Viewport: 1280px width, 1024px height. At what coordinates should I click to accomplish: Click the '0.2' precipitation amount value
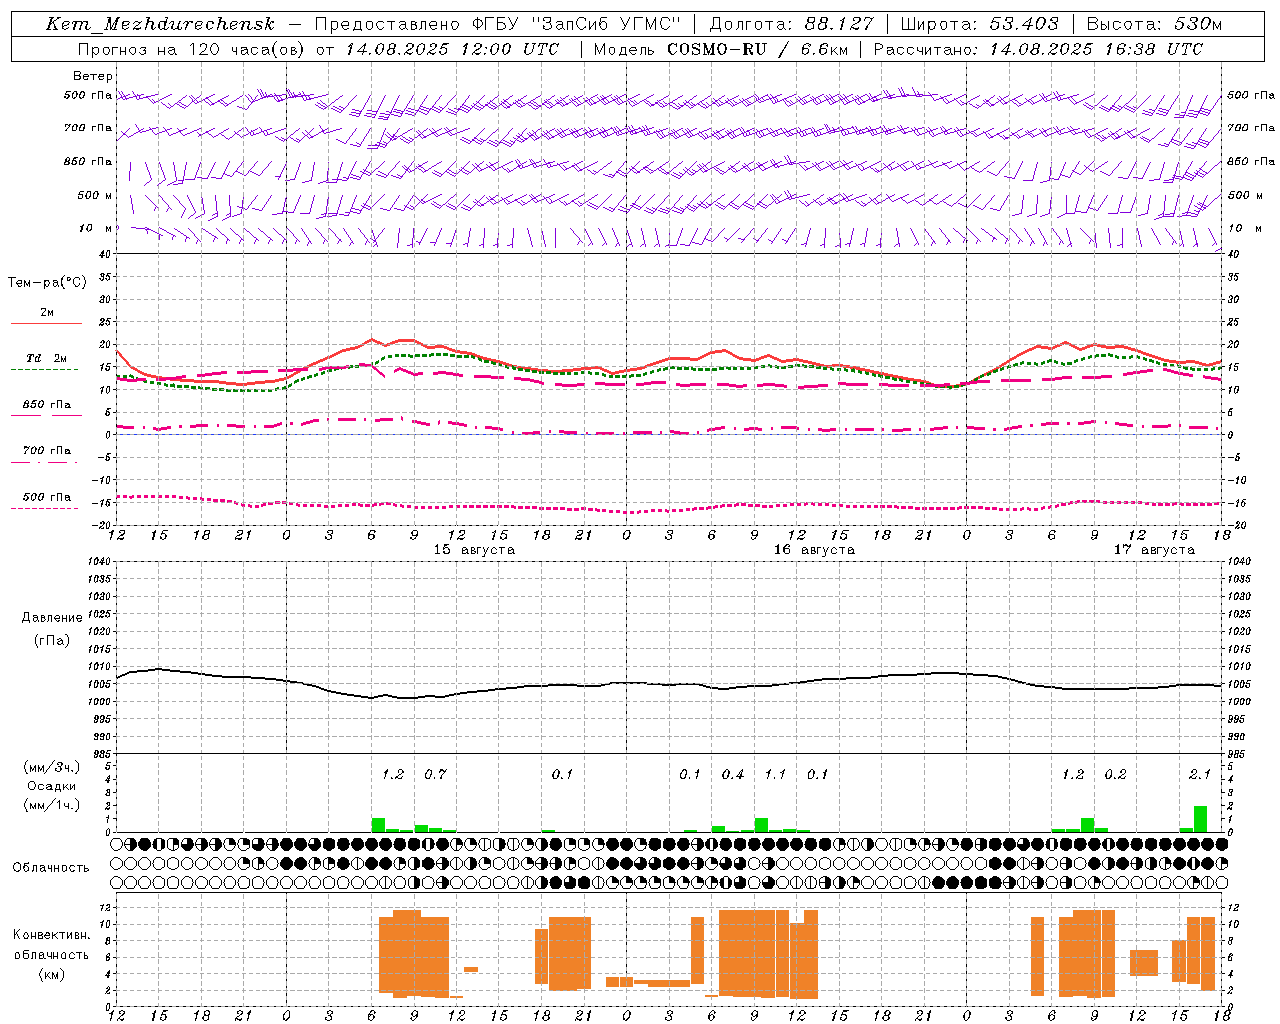coord(1115,774)
